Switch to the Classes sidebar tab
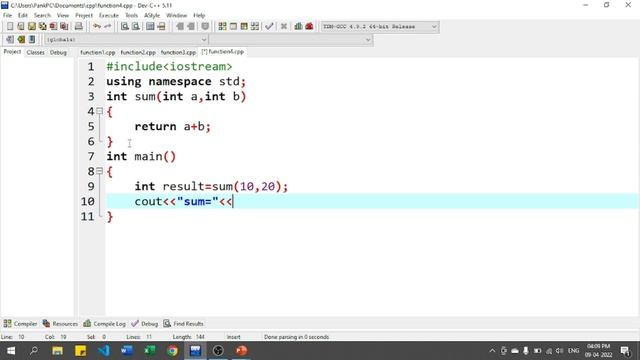Screen dimensions: 640x360 pos(36,52)
